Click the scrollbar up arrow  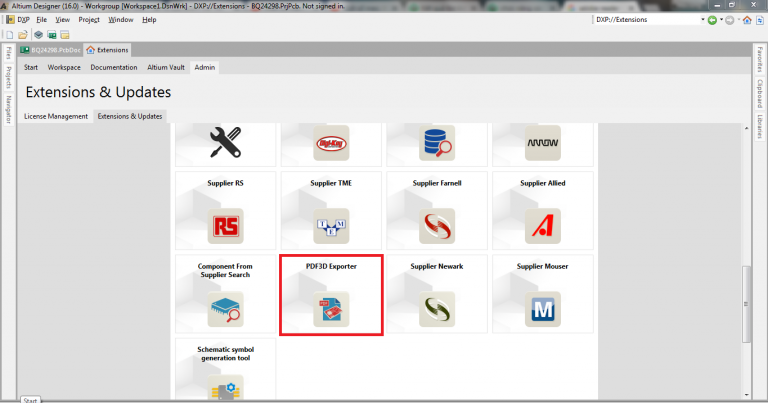(x=746, y=128)
